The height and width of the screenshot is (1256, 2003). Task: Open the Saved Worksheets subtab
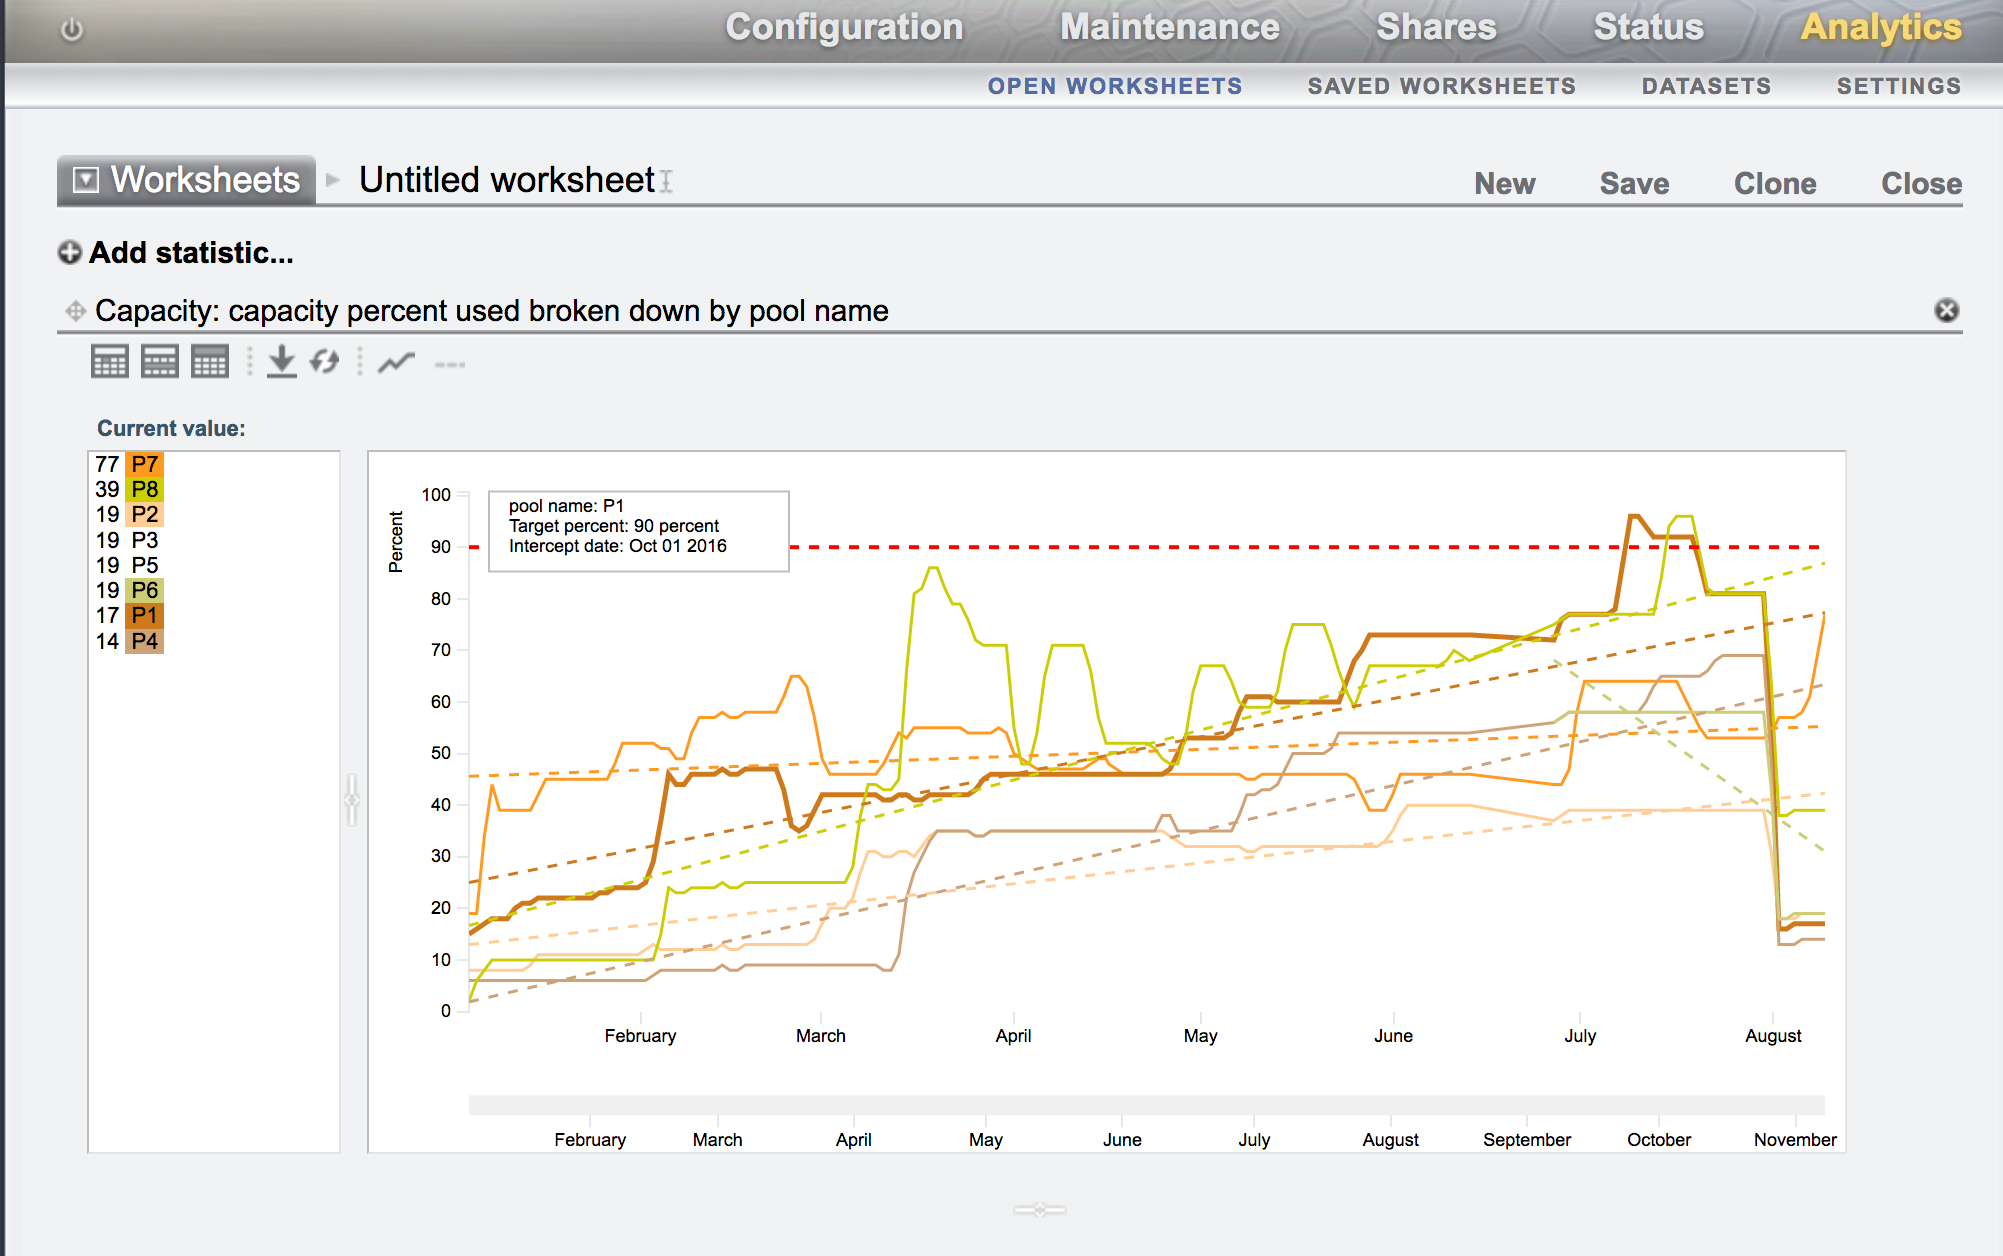[x=1441, y=87]
